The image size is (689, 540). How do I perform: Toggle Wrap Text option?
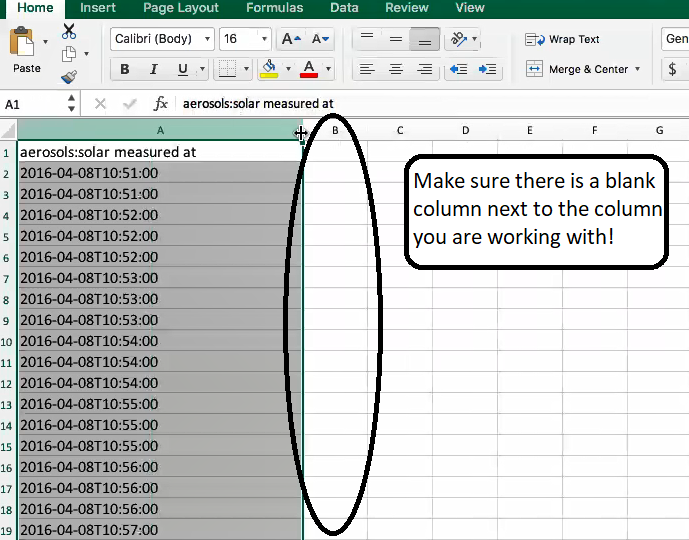[x=563, y=40]
